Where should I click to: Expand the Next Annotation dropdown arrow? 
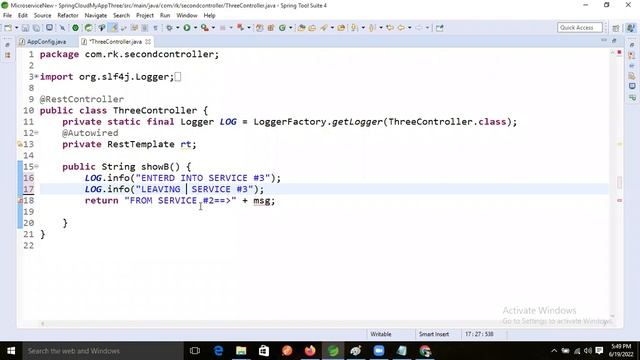[363, 28]
